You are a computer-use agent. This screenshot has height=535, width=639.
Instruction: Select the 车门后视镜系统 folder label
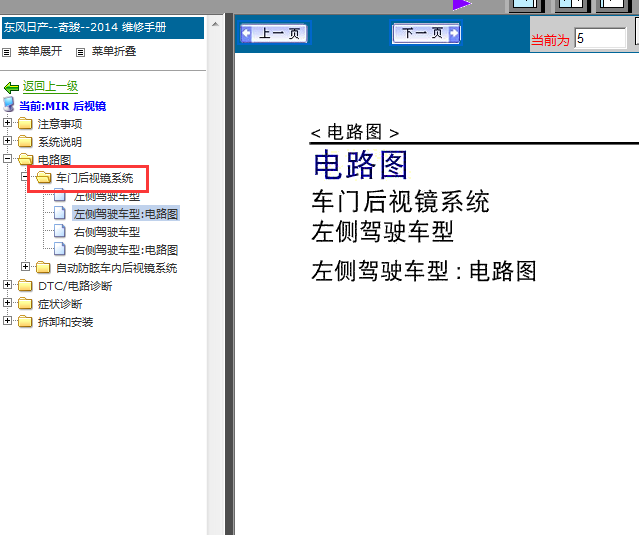coord(95,178)
